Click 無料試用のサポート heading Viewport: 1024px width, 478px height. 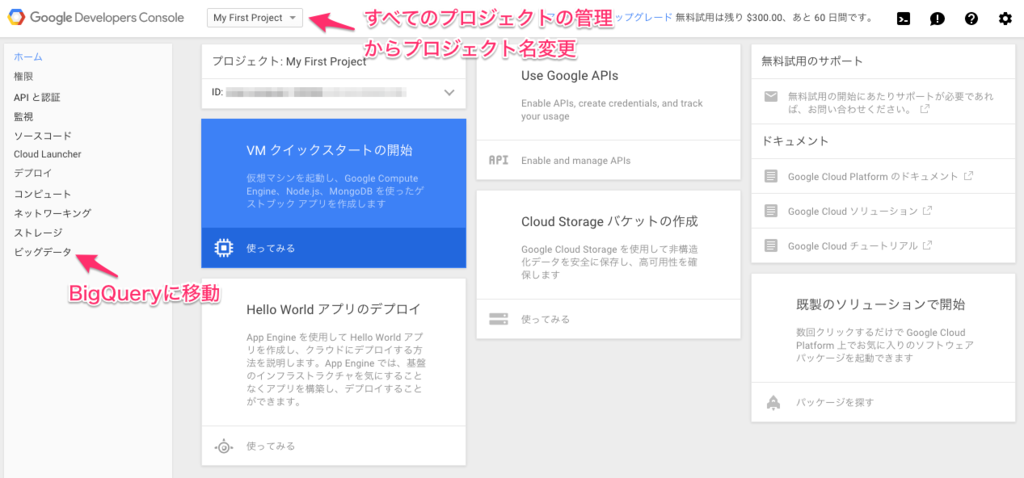812,61
